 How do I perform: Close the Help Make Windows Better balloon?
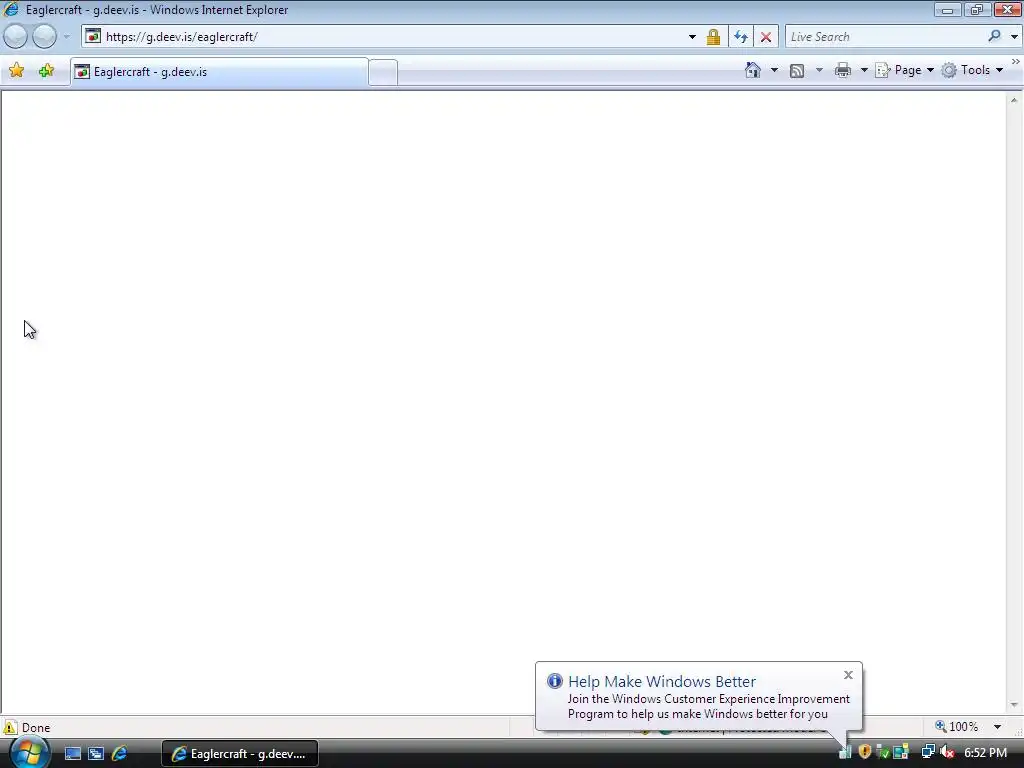point(848,675)
